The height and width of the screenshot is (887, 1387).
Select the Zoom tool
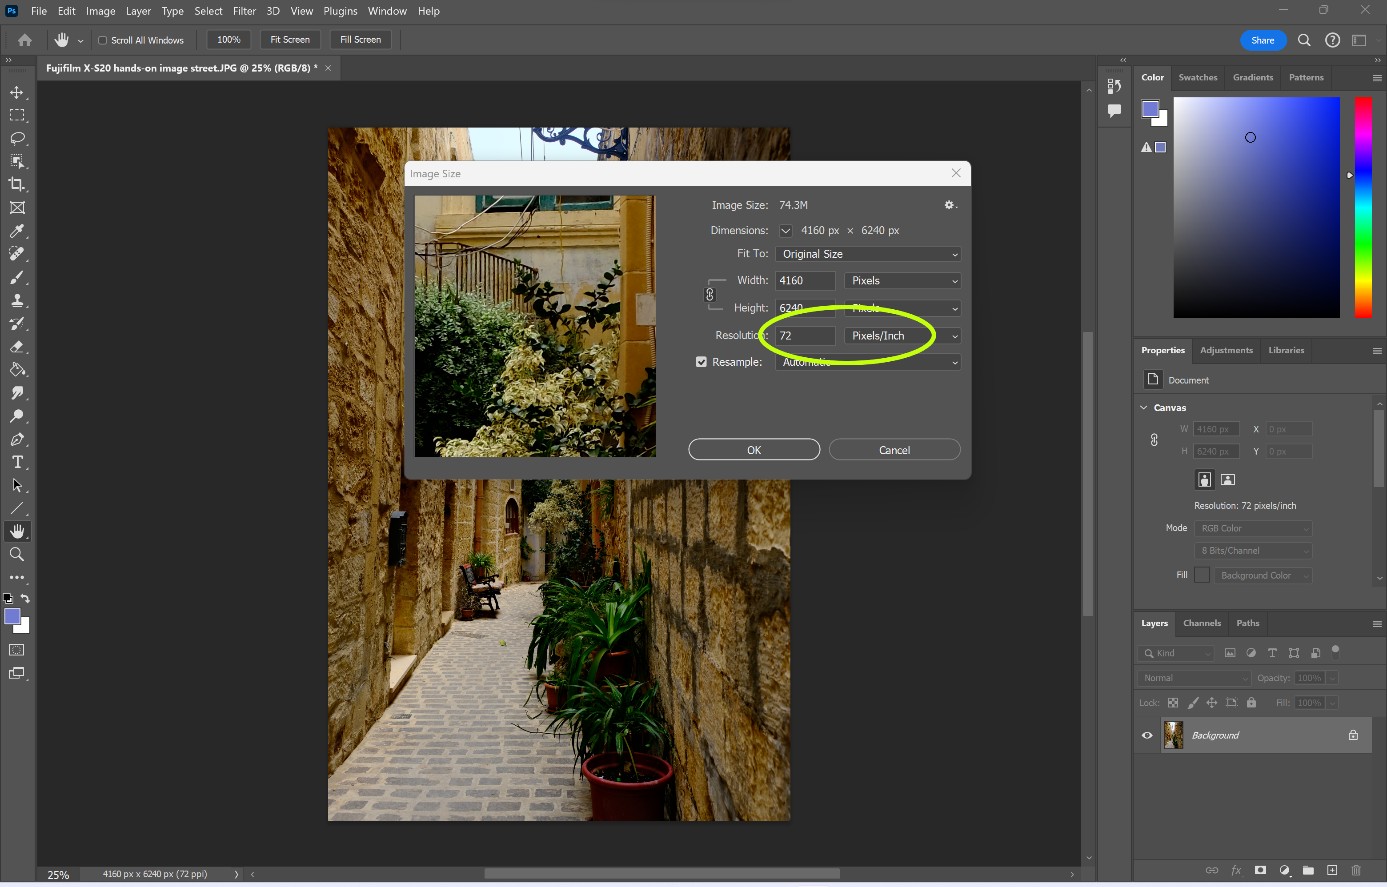tap(17, 554)
